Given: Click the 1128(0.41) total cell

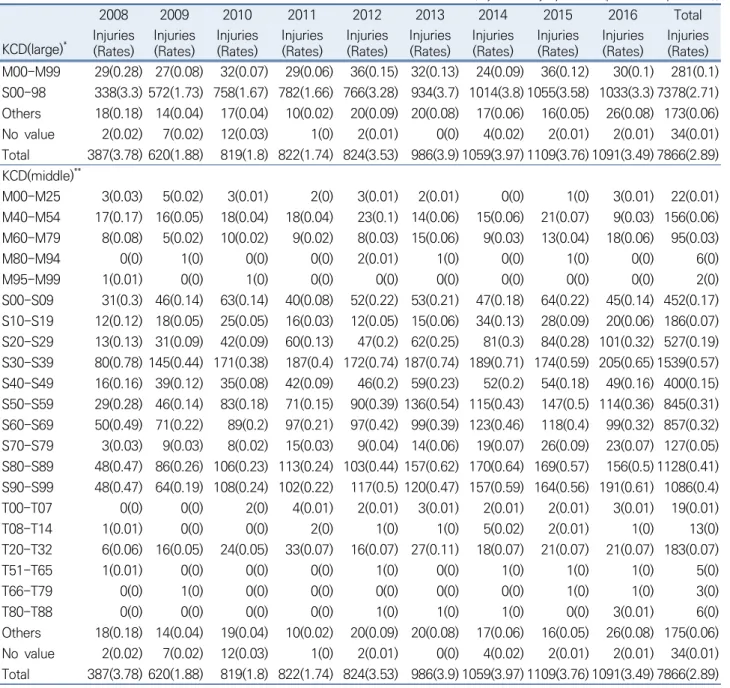Looking at the screenshot, I should click(x=688, y=466).
